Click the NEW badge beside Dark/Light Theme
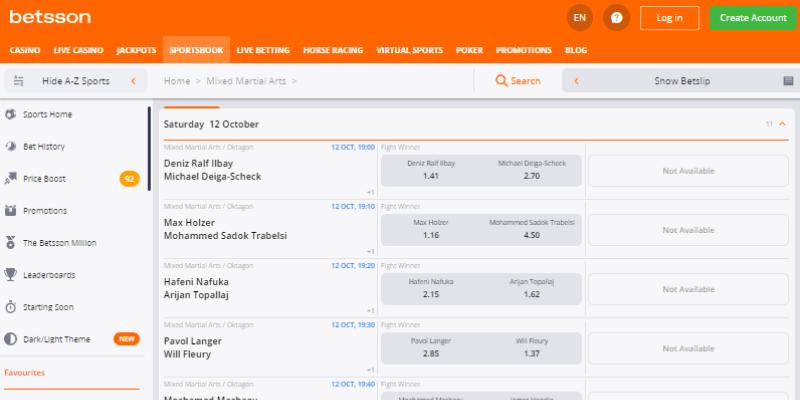Screen dimensions: 800x400 click(x=127, y=339)
